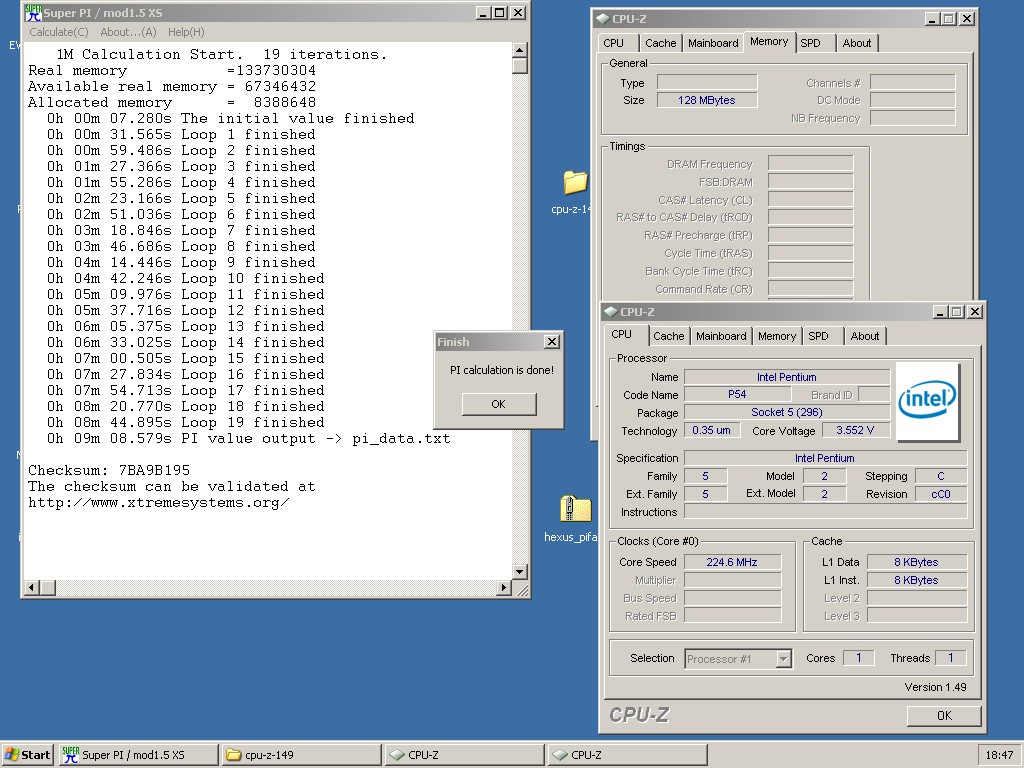Viewport: 1024px width, 768px height.
Task: Open the Help(H) menu in Super PI
Action: click(x=186, y=32)
